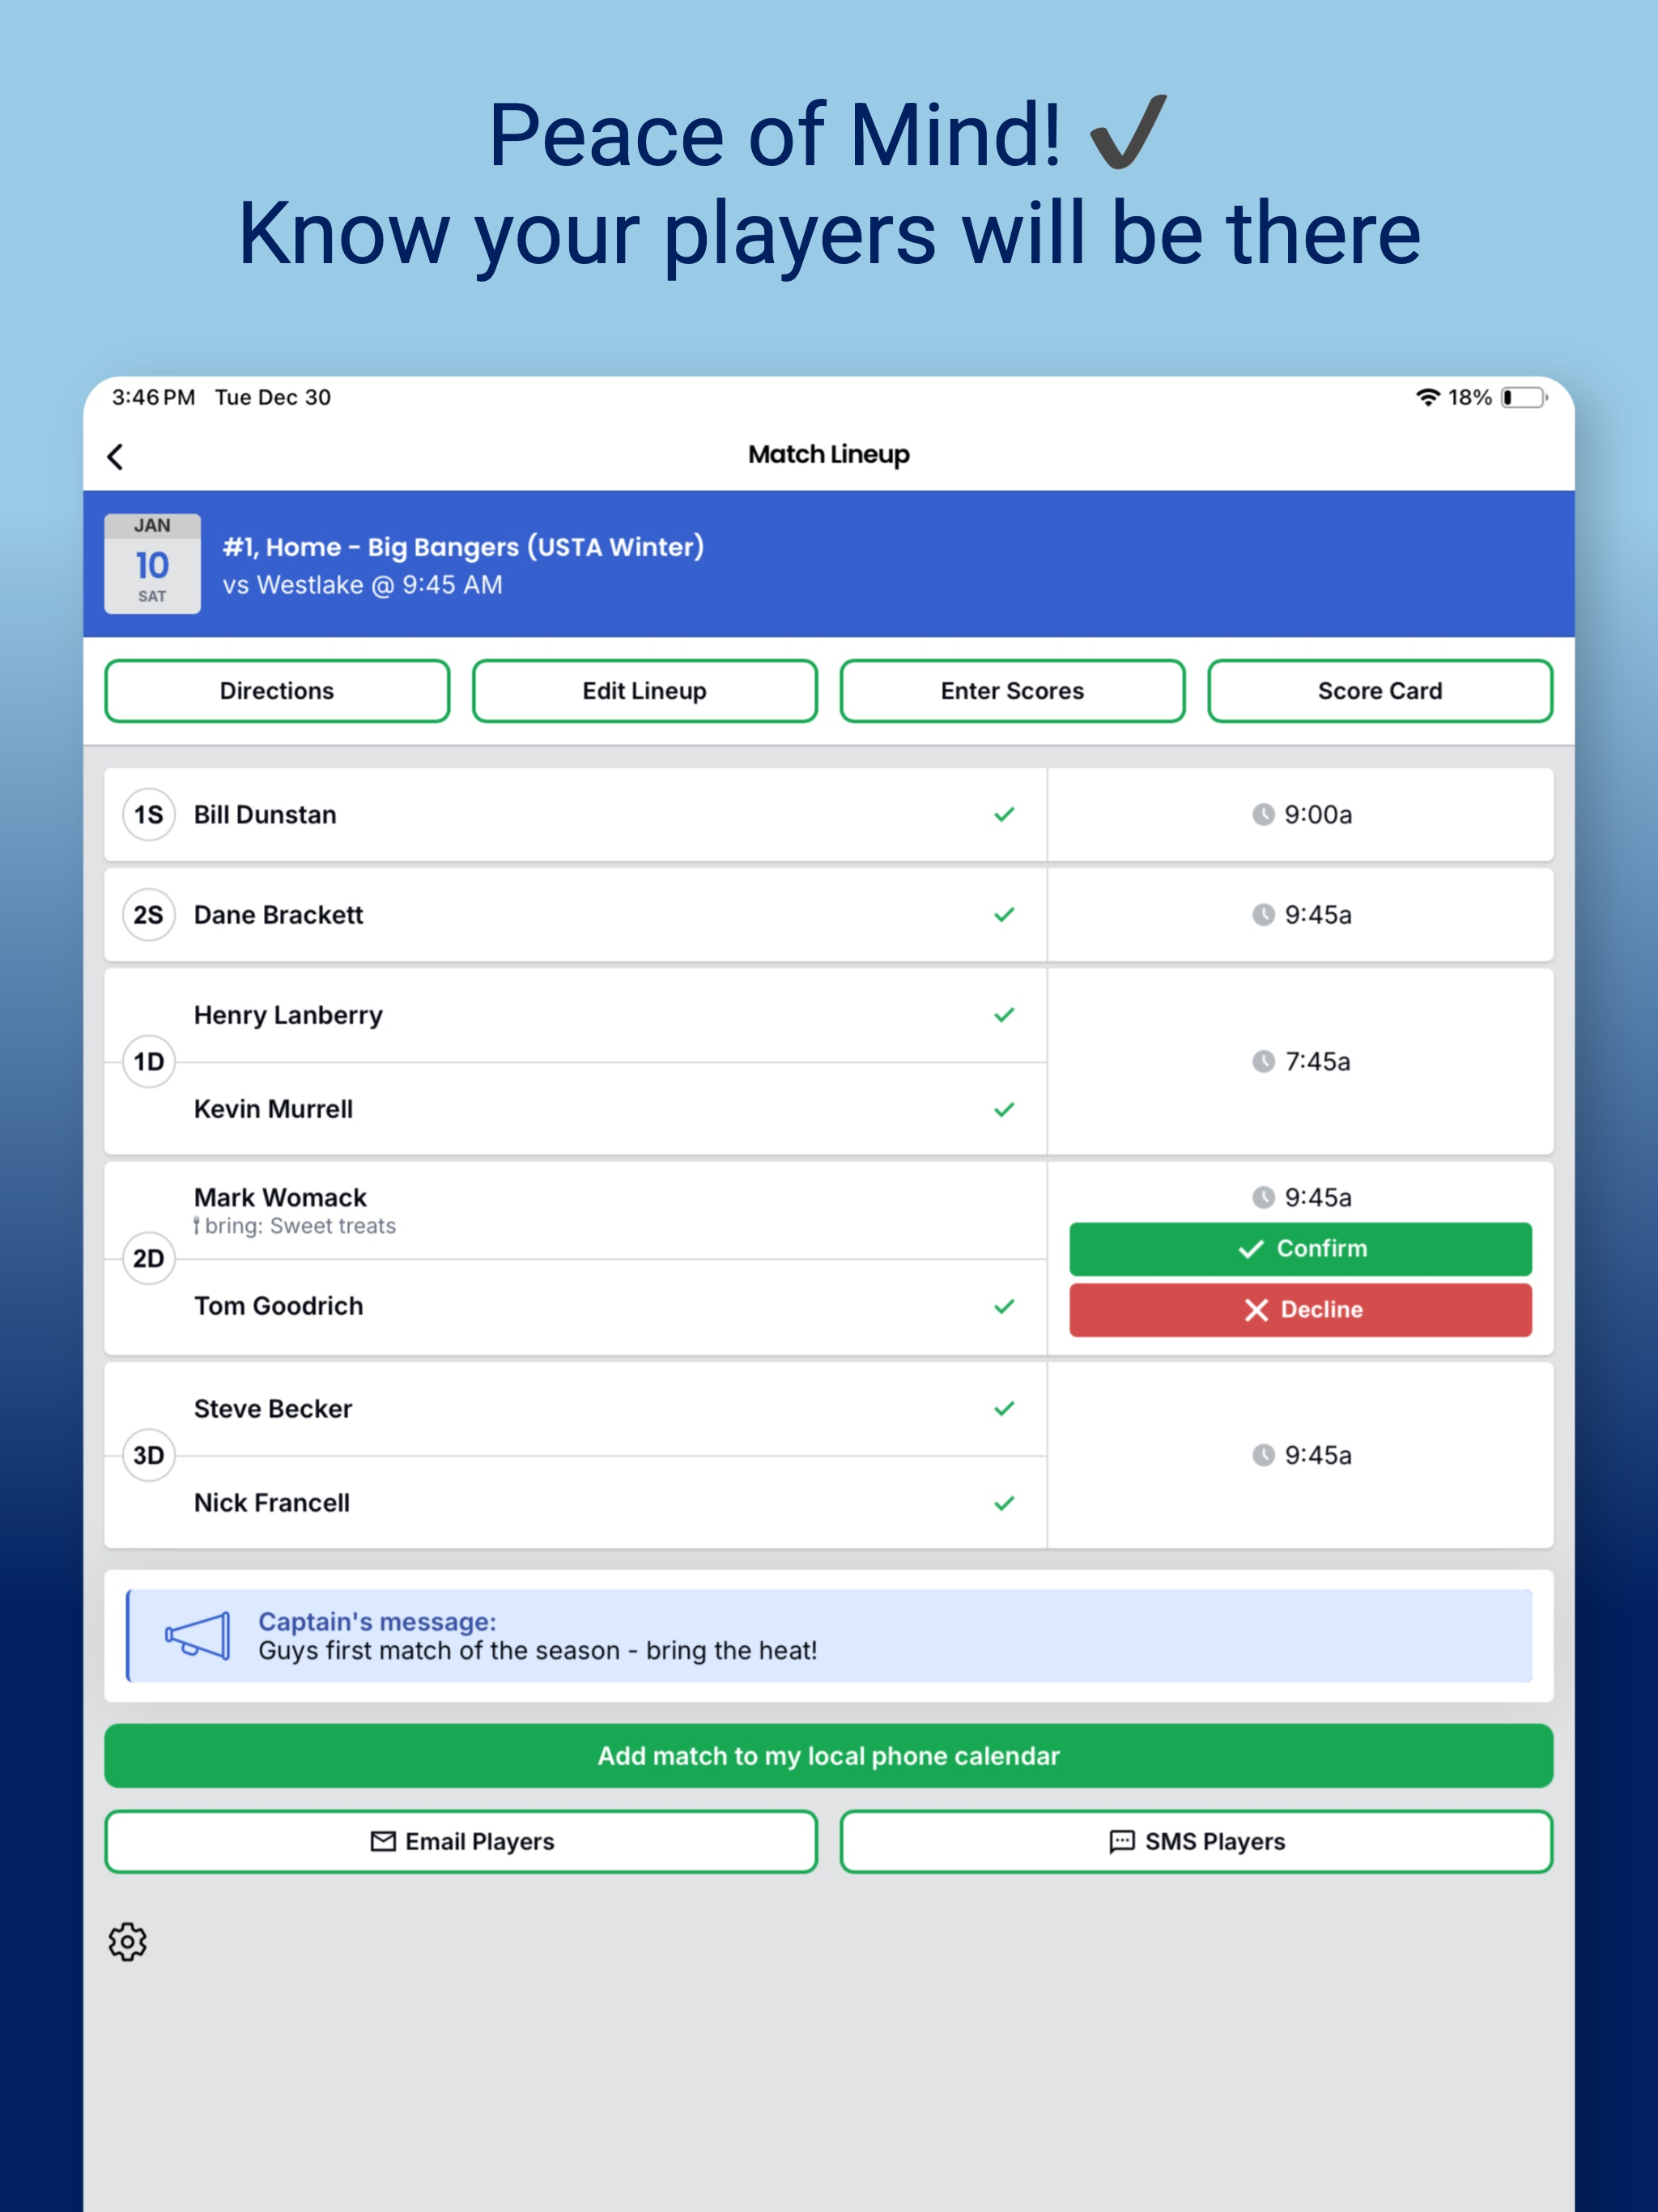Open Enter Scores
Viewport: 1658px width, 2212px height.
pos(1012,691)
